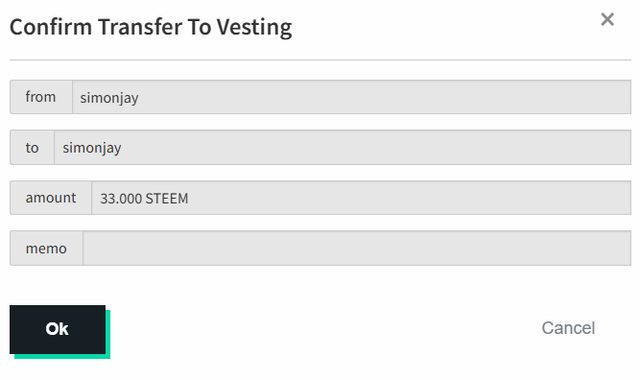Focus the amount input field
Image resolution: width=640 pixels, height=380 pixels.
point(361,198)
